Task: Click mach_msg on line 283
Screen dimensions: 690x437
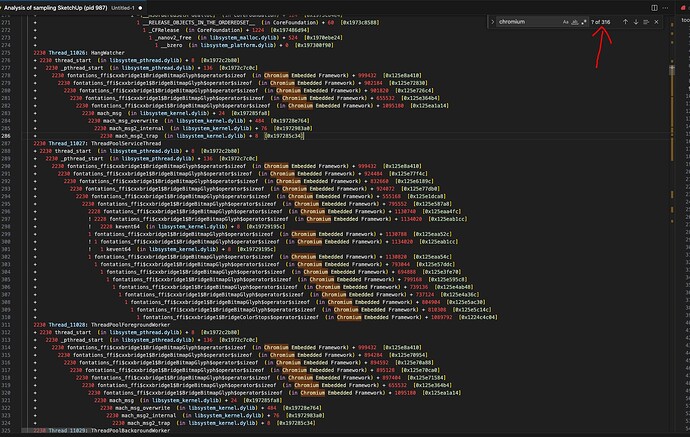Action: coord(109,113)
